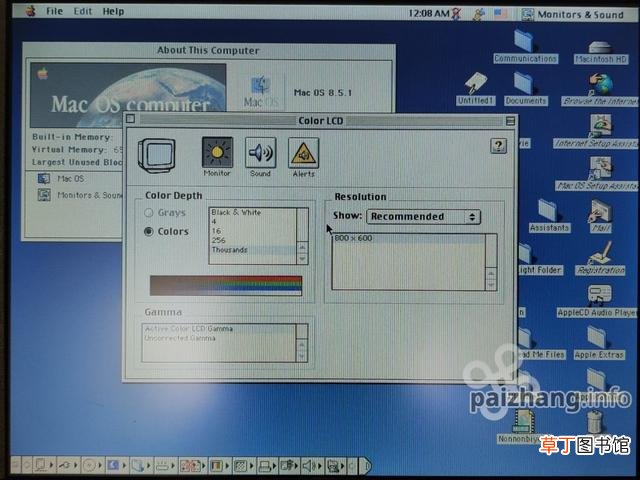Click the color spectrum bar under Color Depth
The height and width of the screenshot is (480, 640).
coord(226,285)
